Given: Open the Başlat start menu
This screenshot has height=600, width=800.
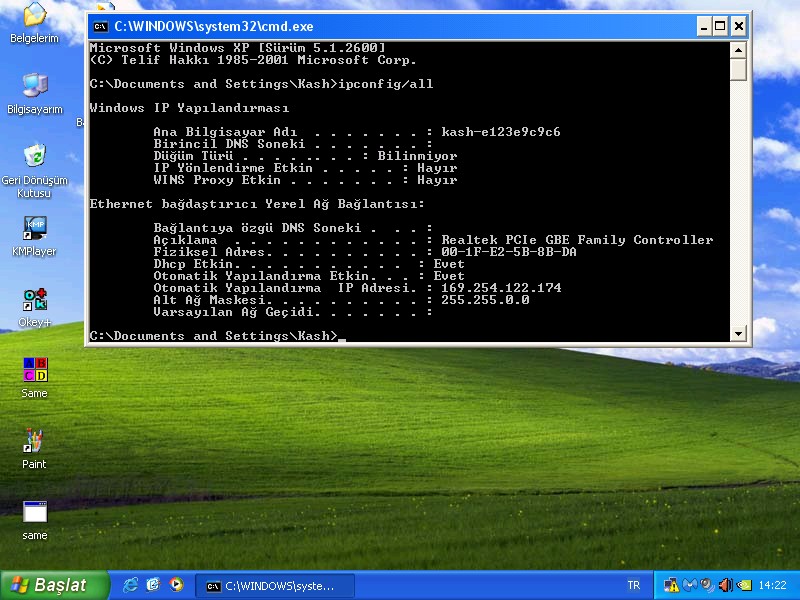Looking at the screenshot, I should 54,585.
